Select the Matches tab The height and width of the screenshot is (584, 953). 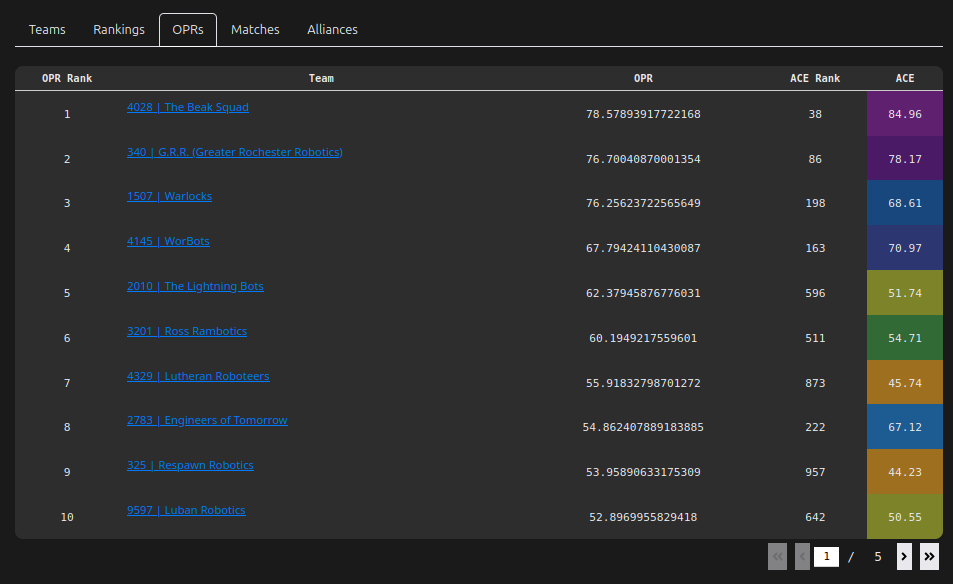pos(255,30)
